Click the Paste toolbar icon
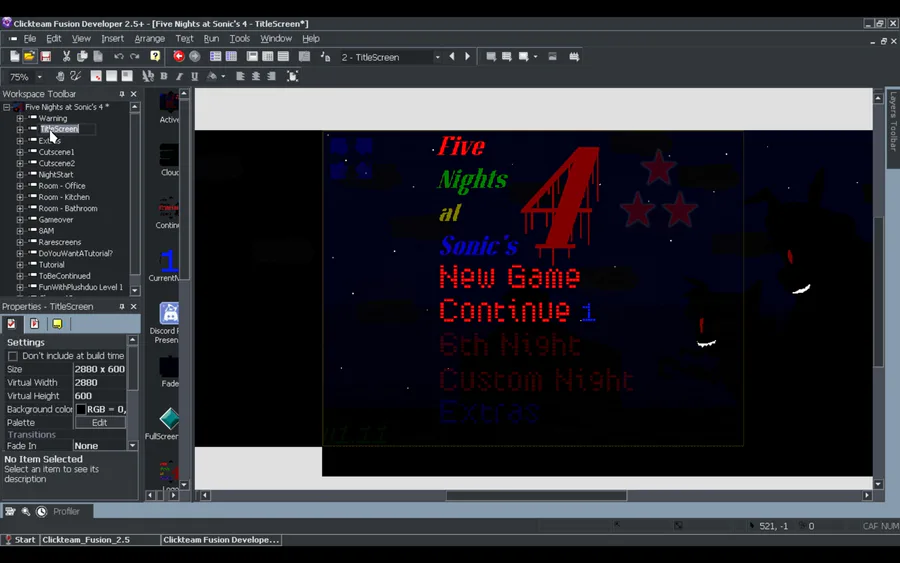This screenshot has width=900, height=563. click(x=98, y=56)
